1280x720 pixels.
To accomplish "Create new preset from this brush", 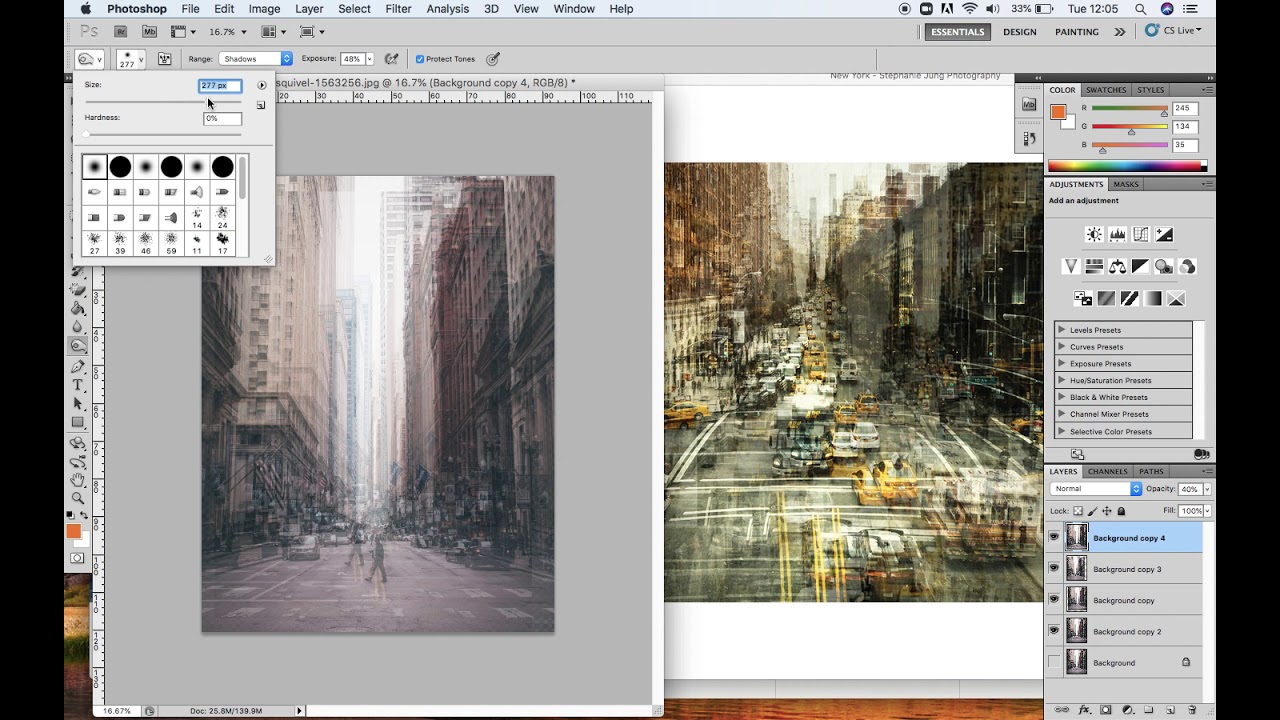I will point(261,105).
